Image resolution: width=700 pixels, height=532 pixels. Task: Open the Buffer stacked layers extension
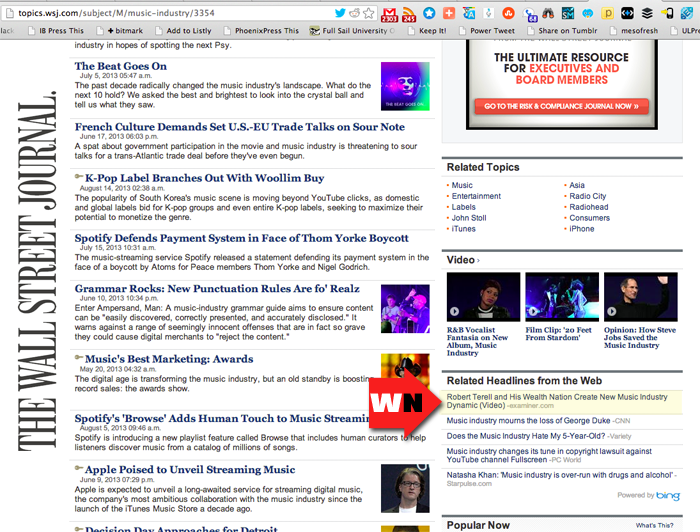tap(647, 13)
